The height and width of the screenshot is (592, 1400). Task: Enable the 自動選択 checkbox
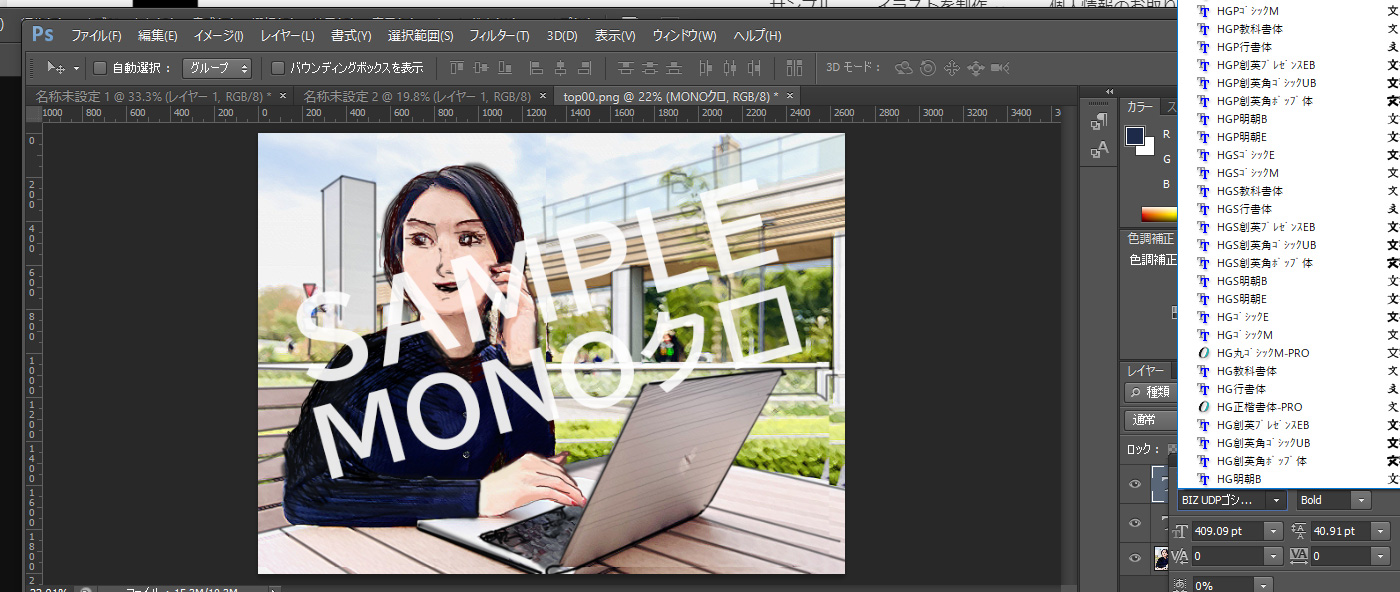coord(100,68)
